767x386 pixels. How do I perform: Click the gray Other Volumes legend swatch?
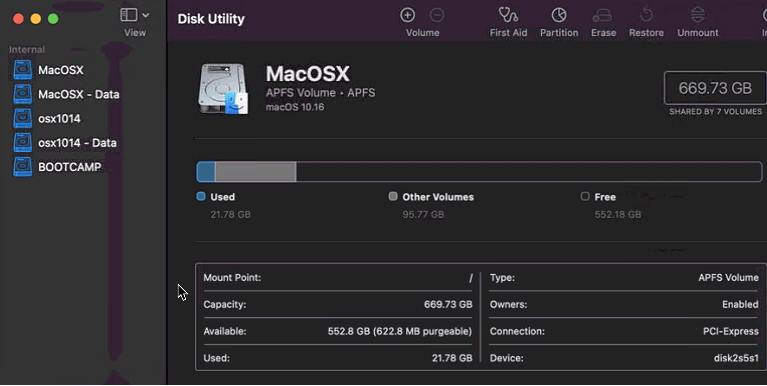click(393, 196)
